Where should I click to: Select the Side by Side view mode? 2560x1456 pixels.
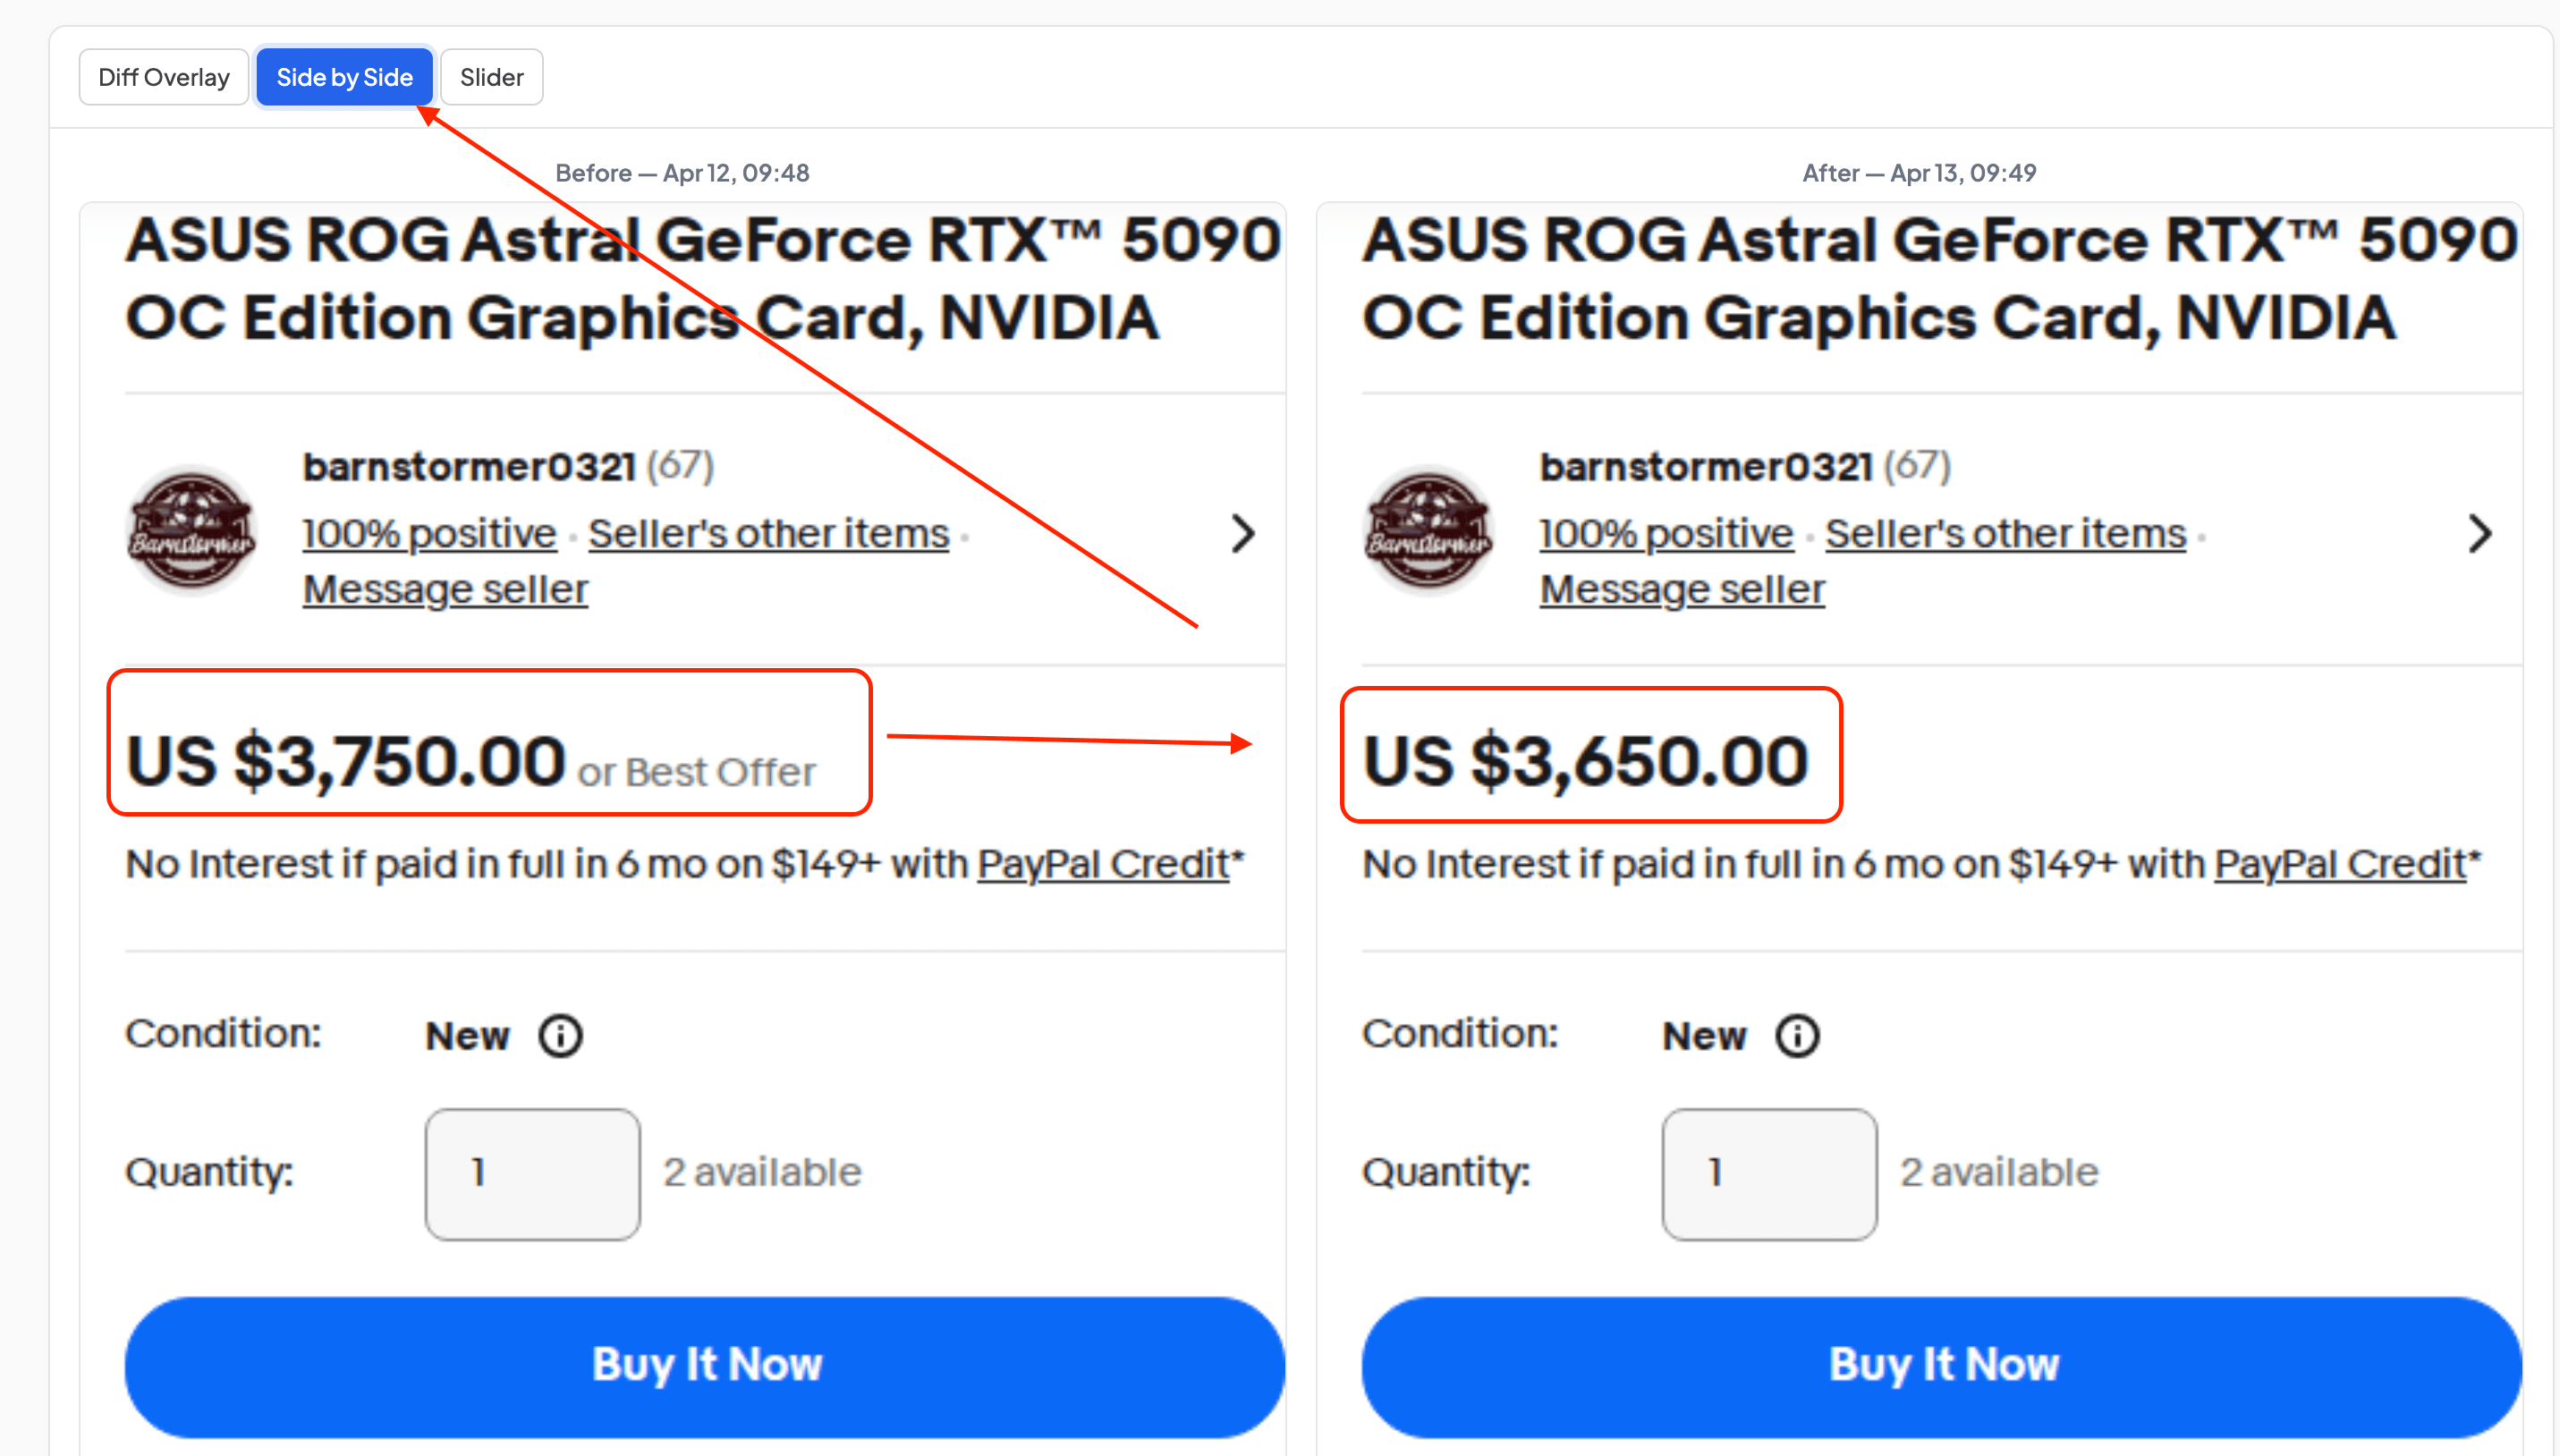pyautogui.click(x=344, y=76)
